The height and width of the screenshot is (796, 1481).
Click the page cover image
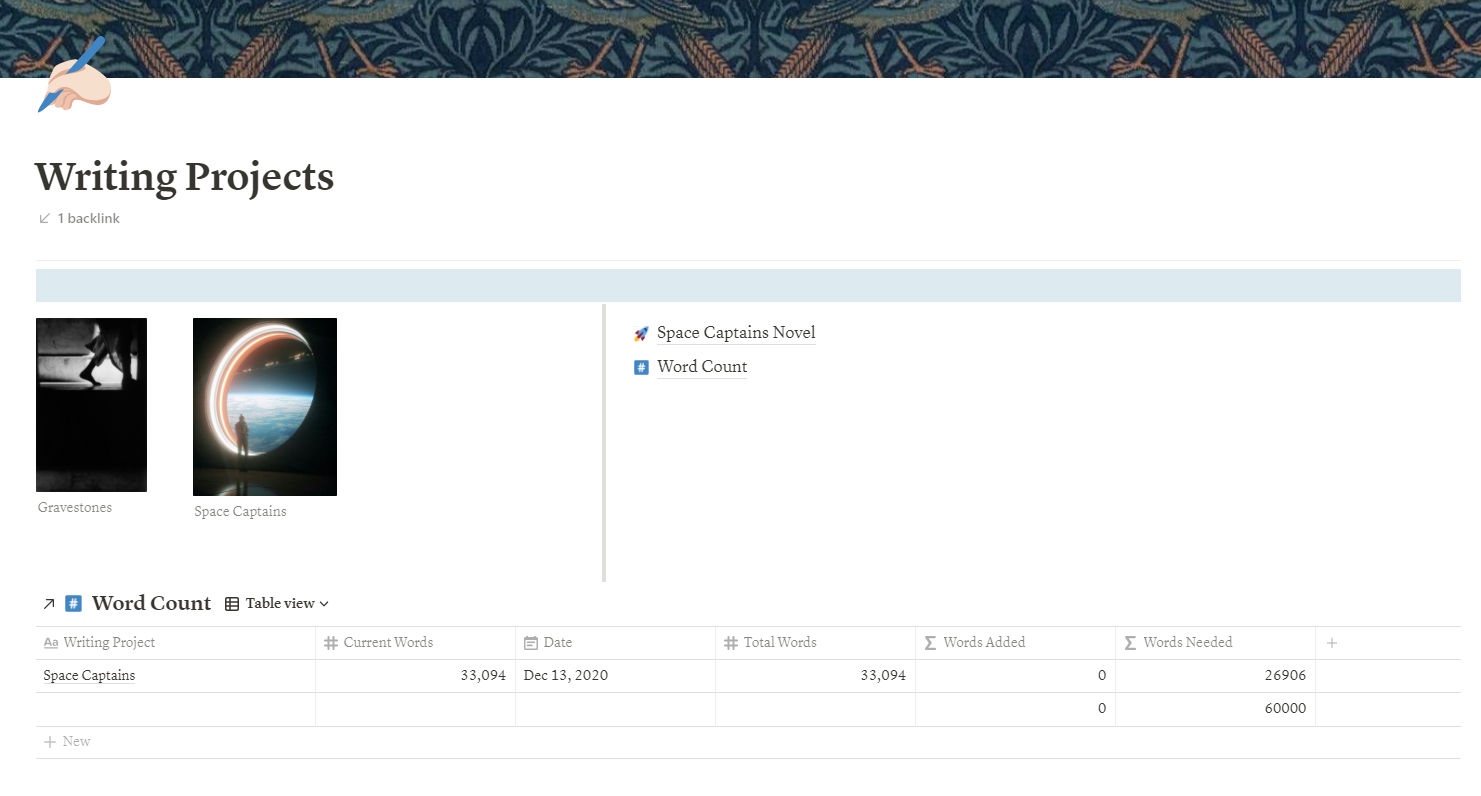[x=740, y=38]
